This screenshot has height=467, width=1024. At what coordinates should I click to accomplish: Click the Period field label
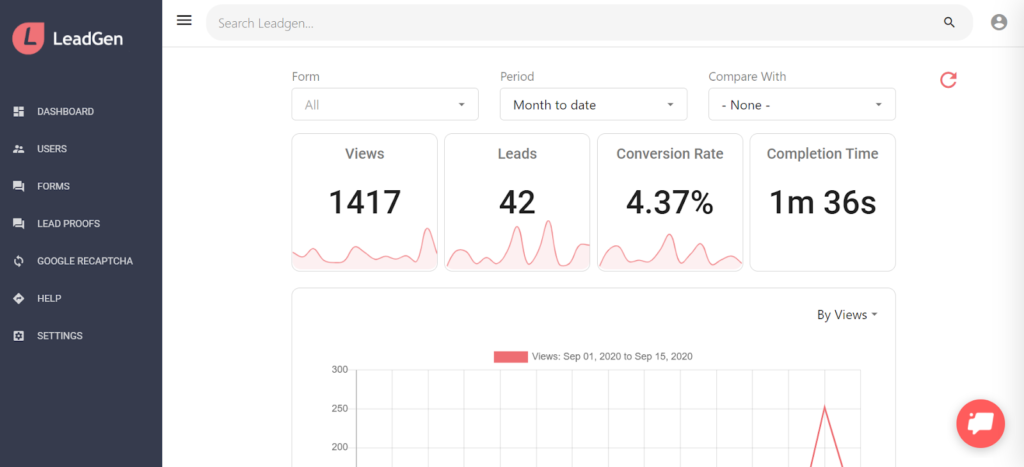[517, 76]
